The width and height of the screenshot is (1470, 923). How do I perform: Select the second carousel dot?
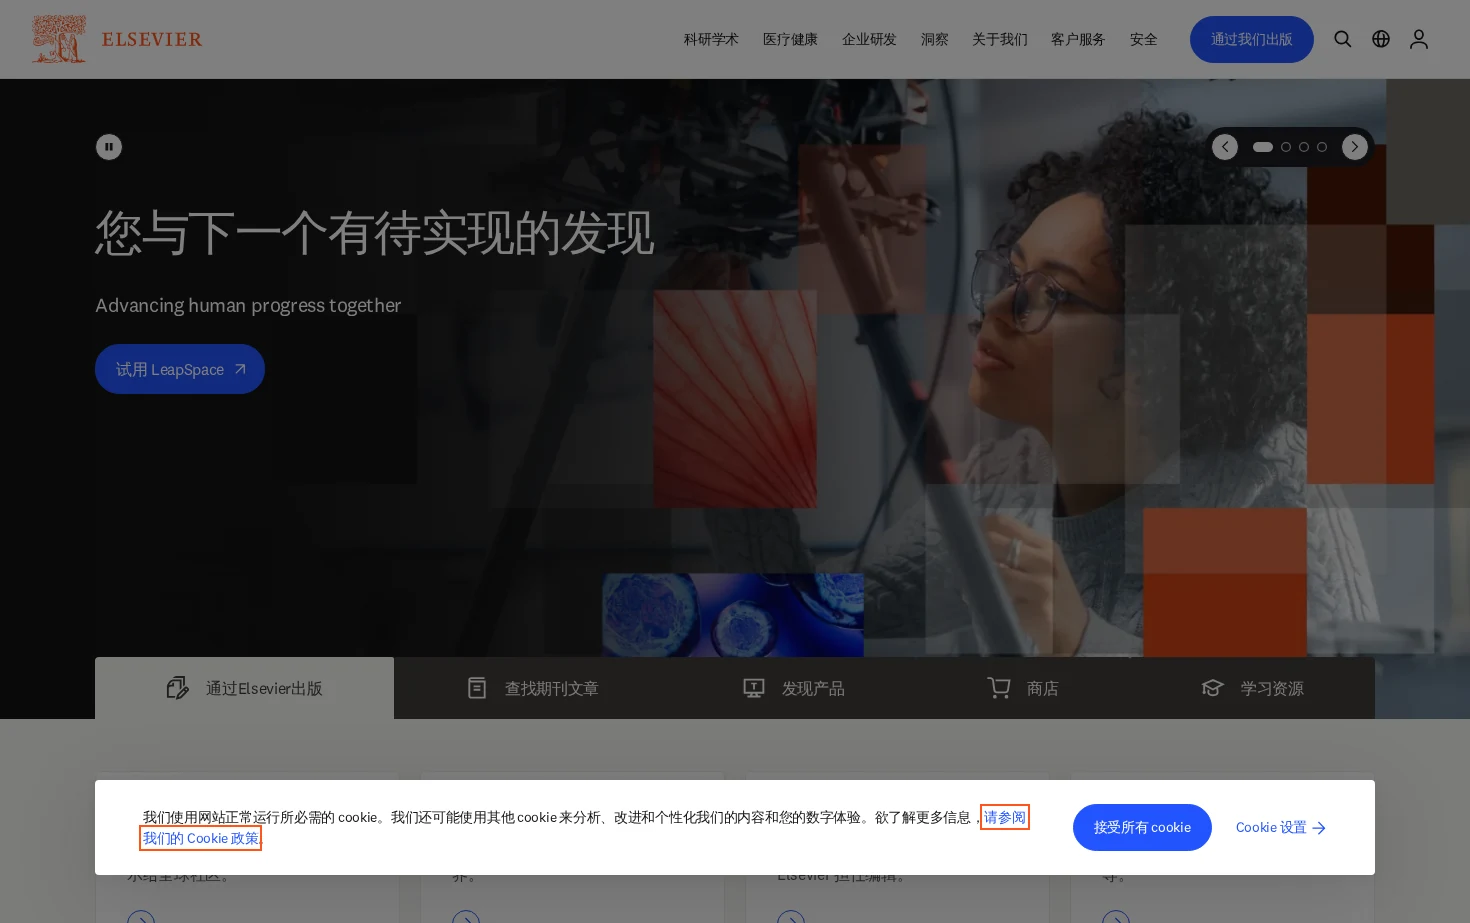pos(1286,147)
